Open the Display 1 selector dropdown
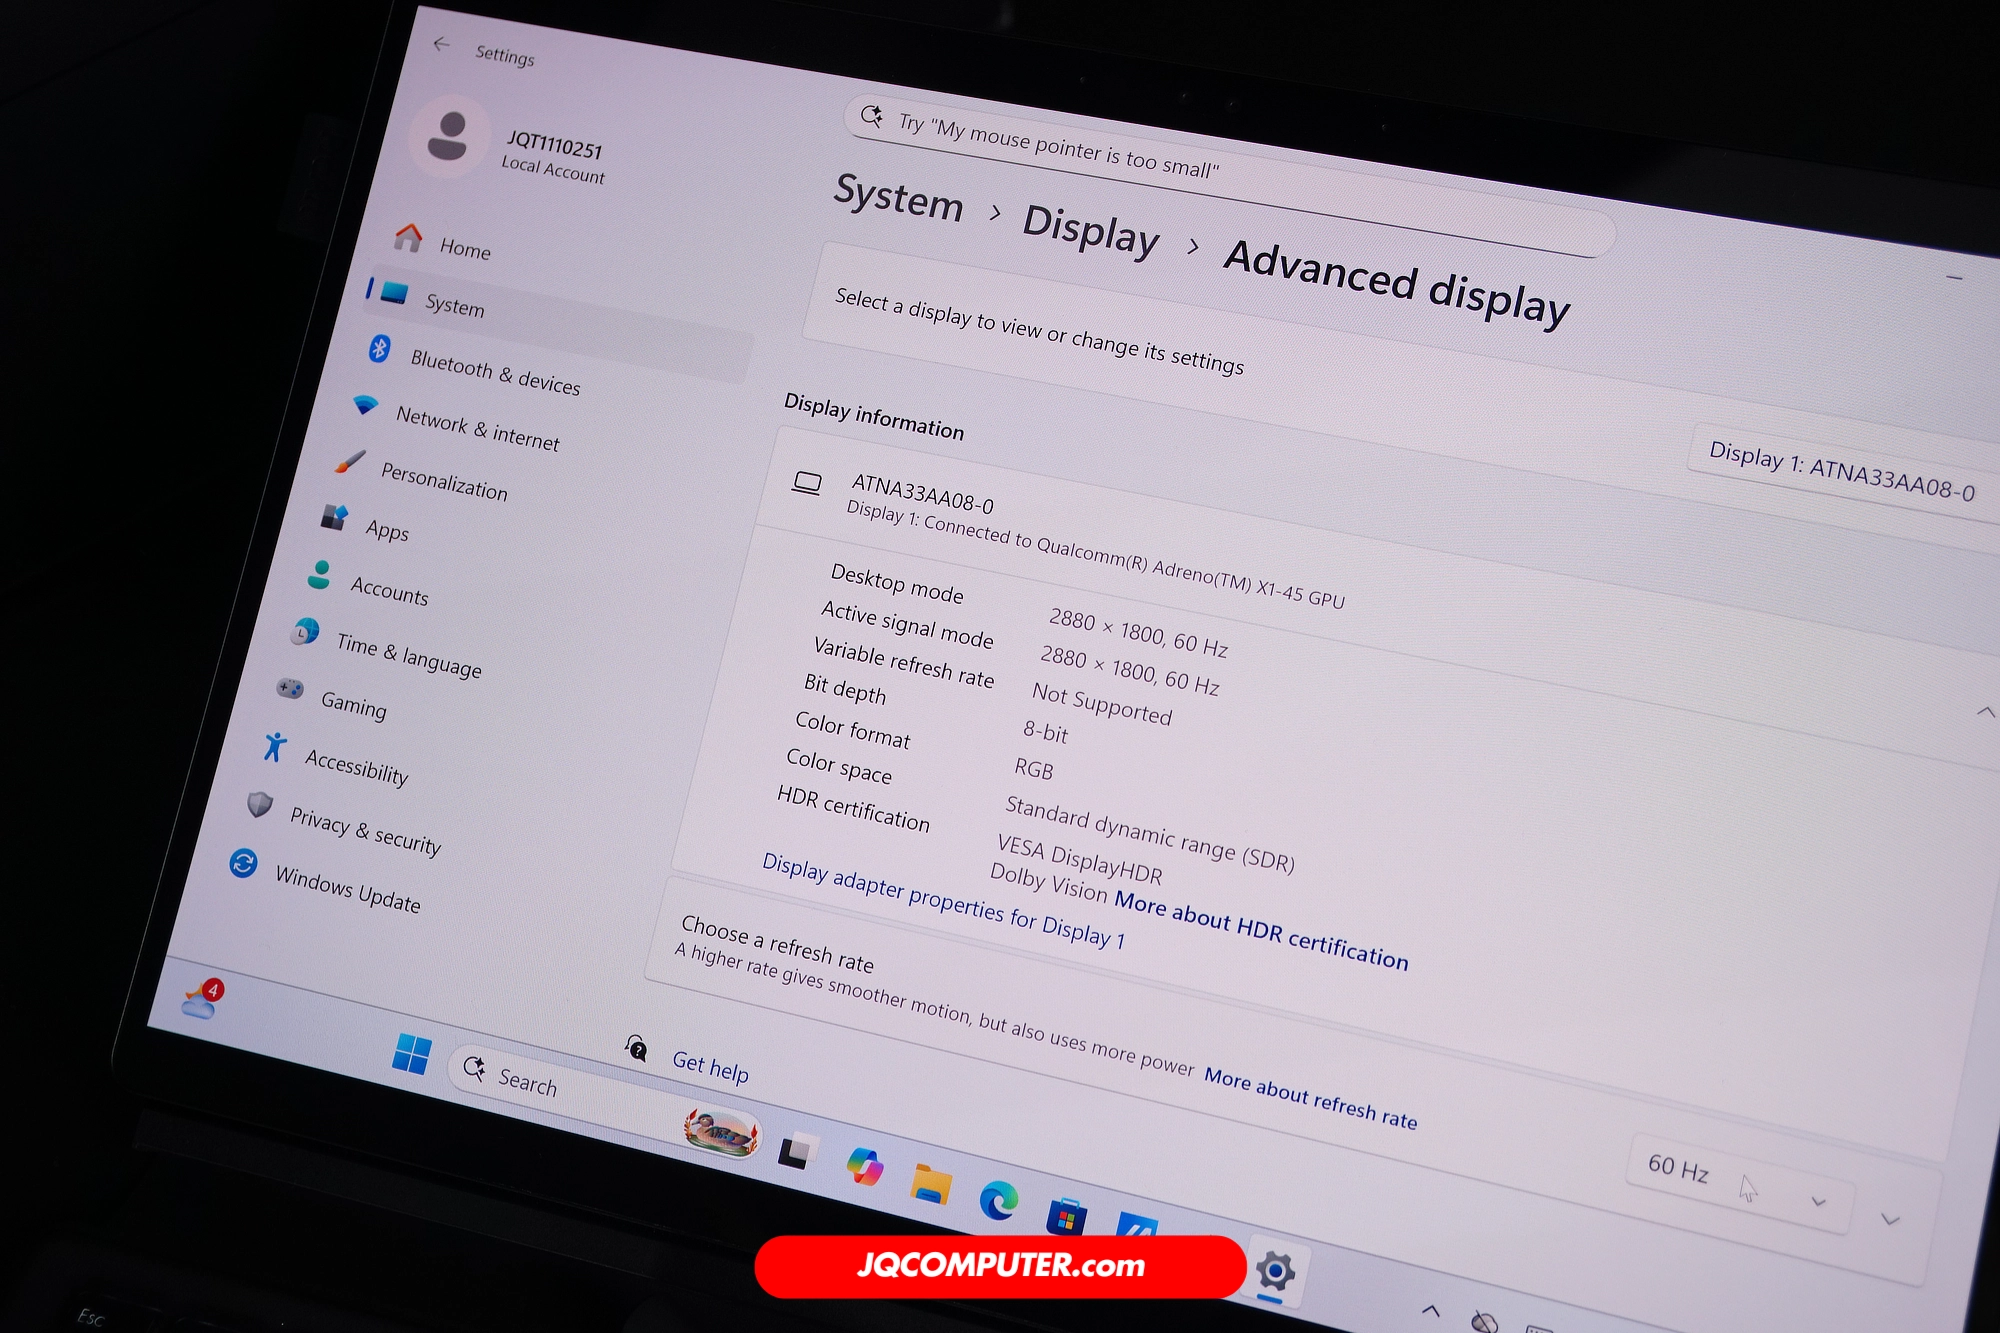This screenshot has width=2000, height=1333. coord(1840,470)
